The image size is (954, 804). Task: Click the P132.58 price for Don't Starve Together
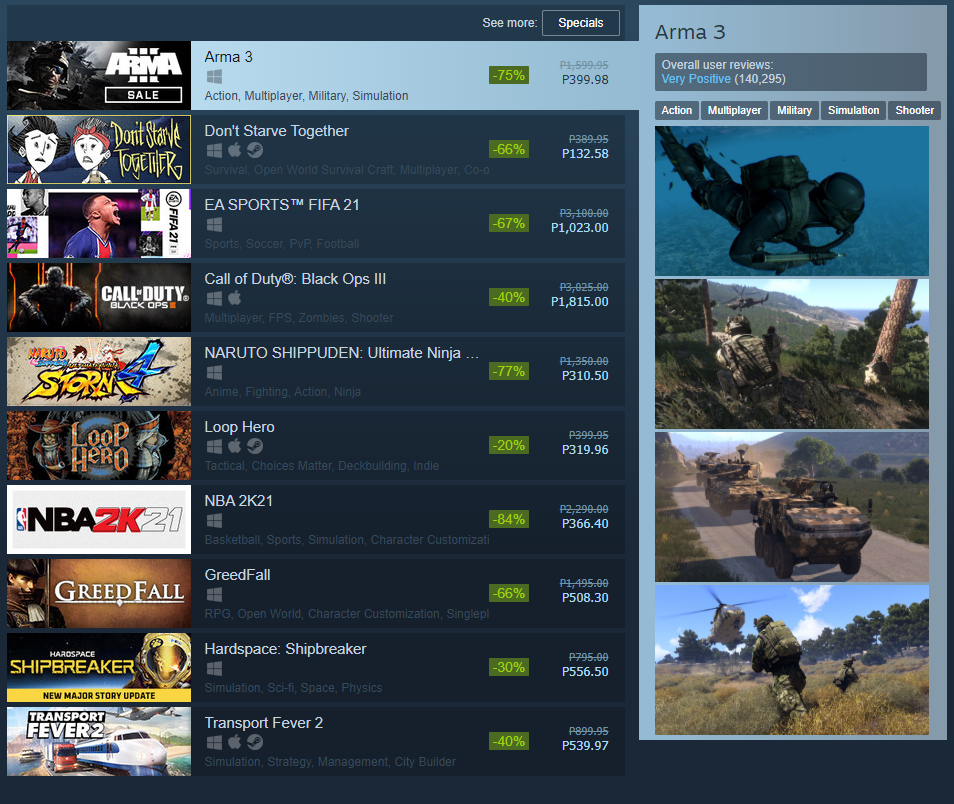(585, 154)
